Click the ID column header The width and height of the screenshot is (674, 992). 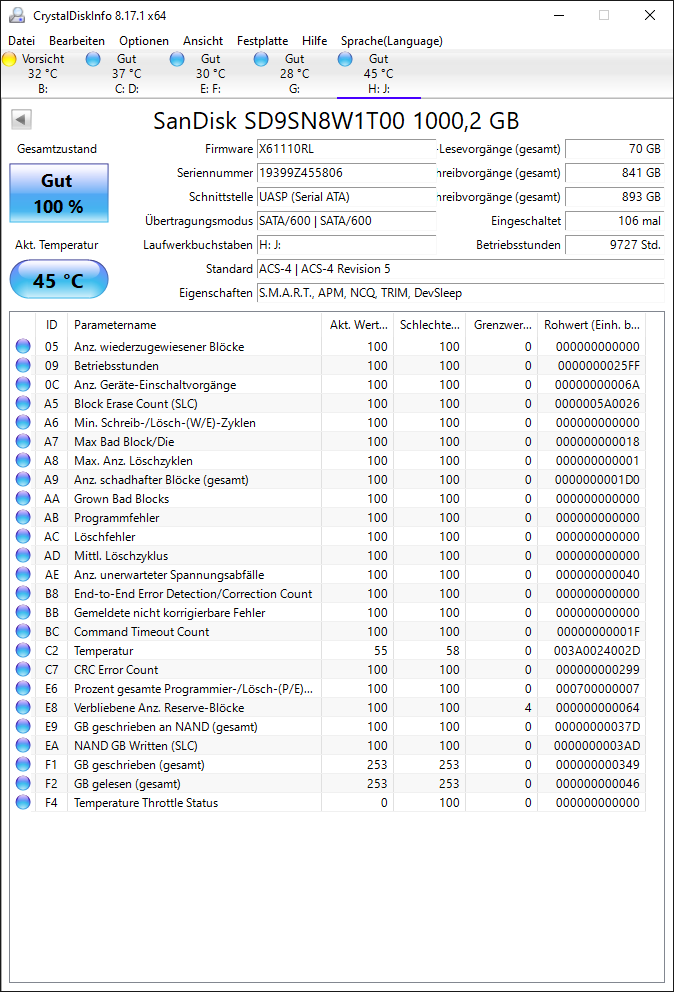pos(51,325)
